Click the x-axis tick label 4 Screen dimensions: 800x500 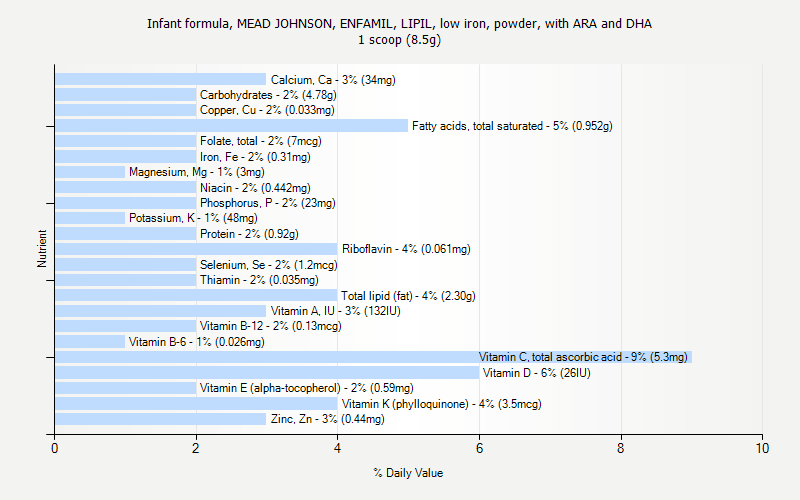[x=337, y=448]
